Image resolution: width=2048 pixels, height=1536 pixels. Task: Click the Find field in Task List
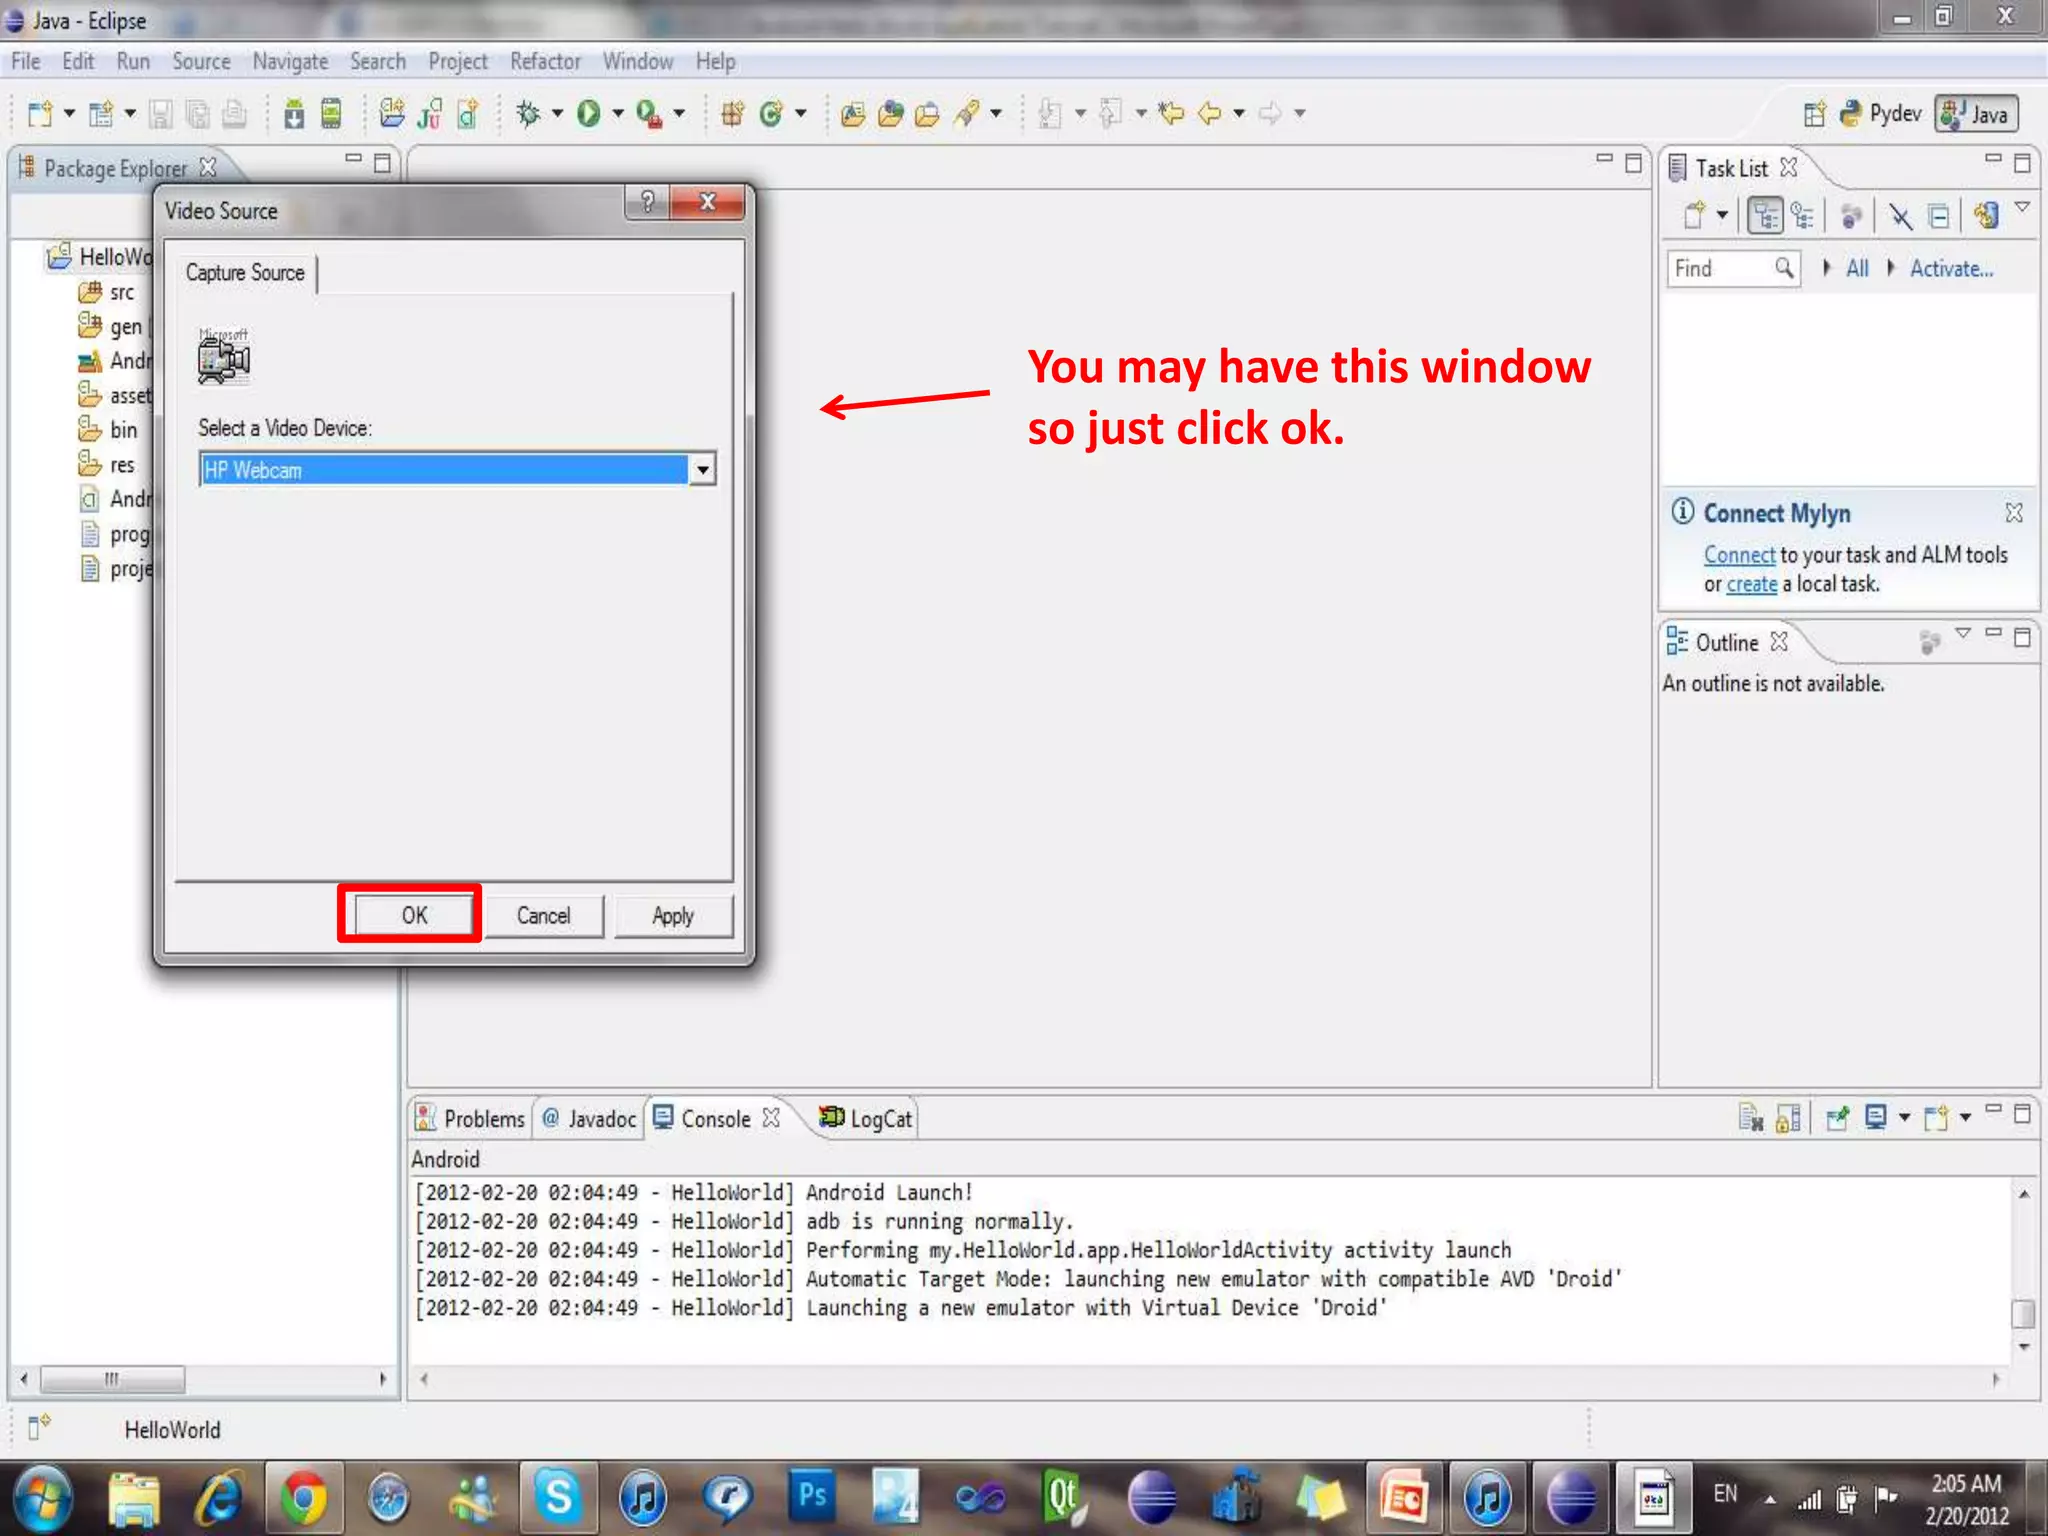pos(1722,268)
